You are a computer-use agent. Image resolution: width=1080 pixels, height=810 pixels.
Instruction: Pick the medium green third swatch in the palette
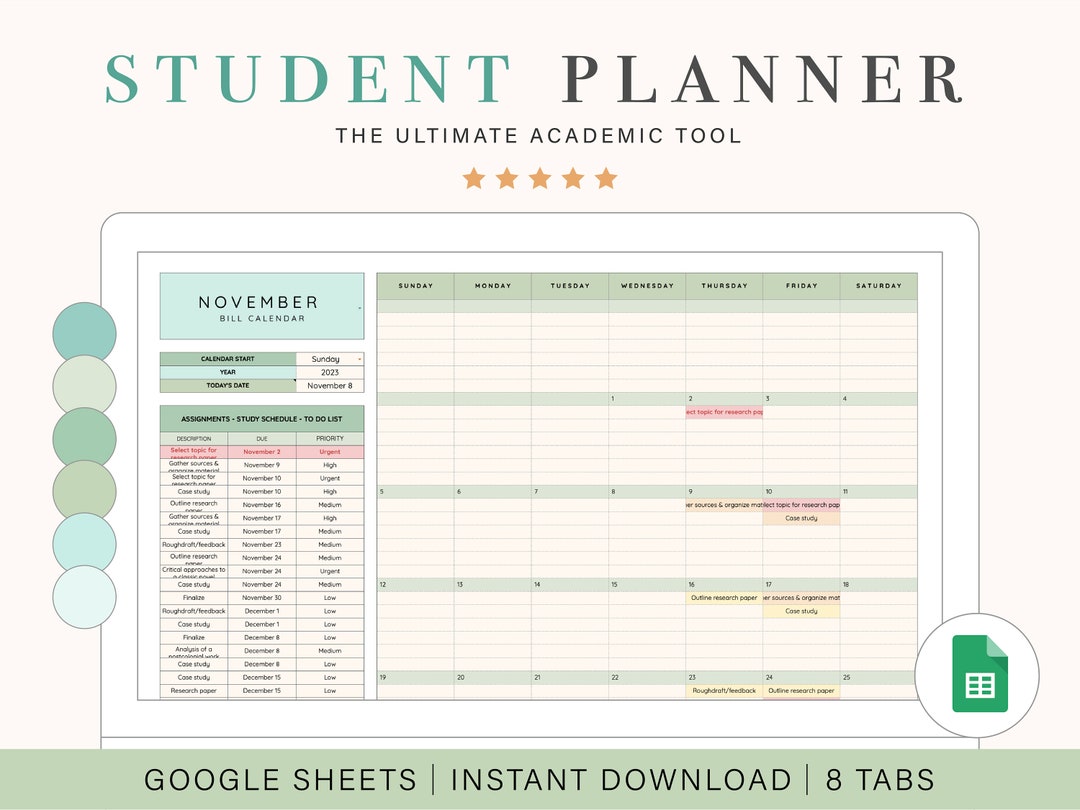[84, 439]
